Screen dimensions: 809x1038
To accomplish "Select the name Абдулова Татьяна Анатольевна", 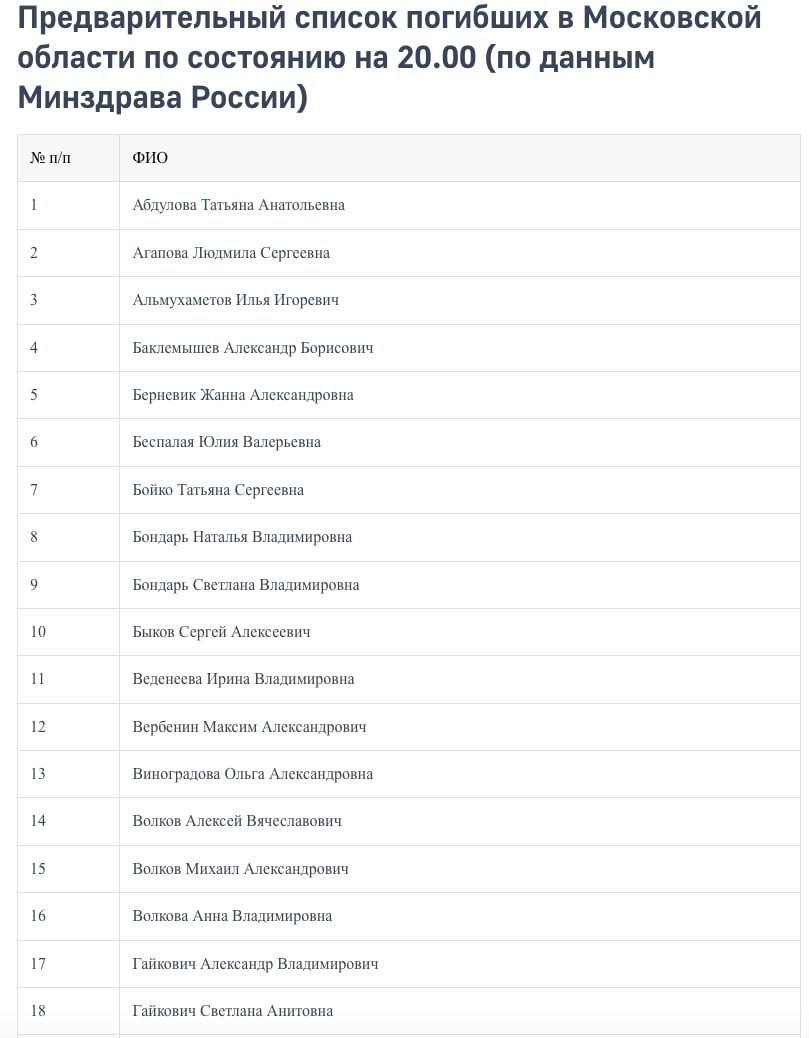I will pyautogui.click(x=238, y=205).
